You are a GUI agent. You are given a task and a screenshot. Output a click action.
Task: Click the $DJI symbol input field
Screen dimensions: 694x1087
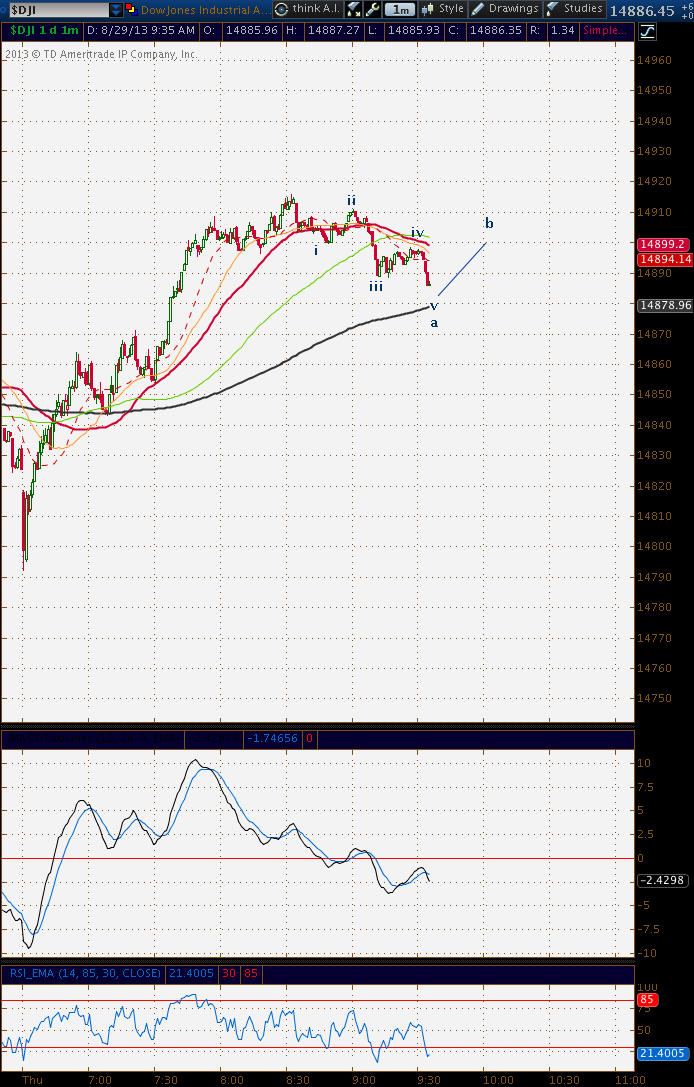(x=58, y=10)
